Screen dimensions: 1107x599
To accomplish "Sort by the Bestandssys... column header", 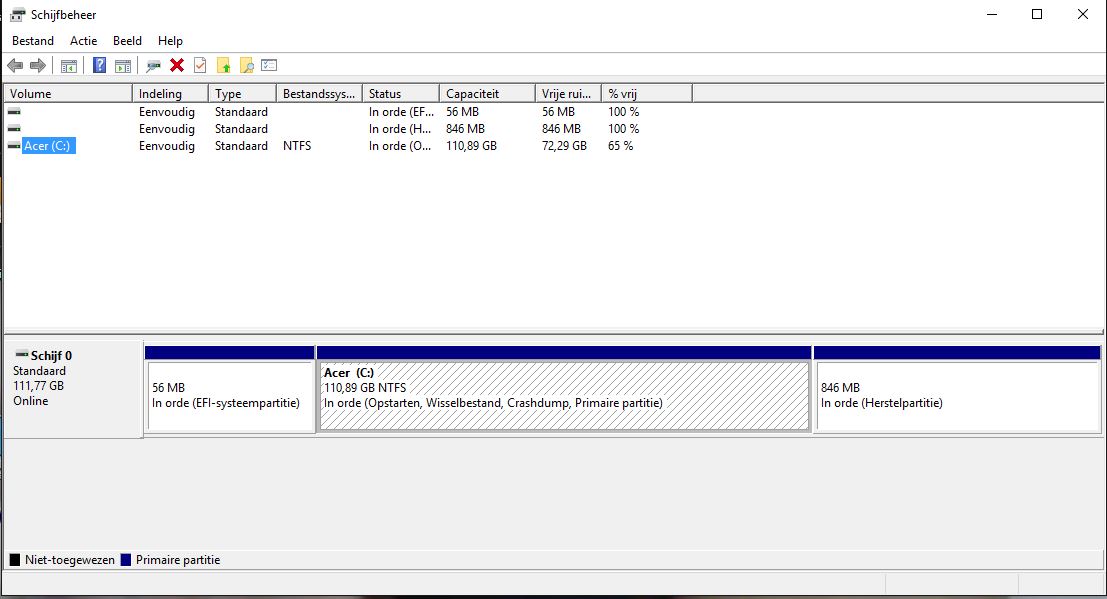I will click(x=319, y=93).
